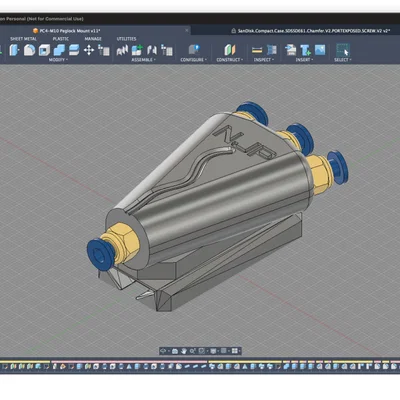Open Display Settings in navigation bar
400x400 pixels.
(x=213, y=351)
